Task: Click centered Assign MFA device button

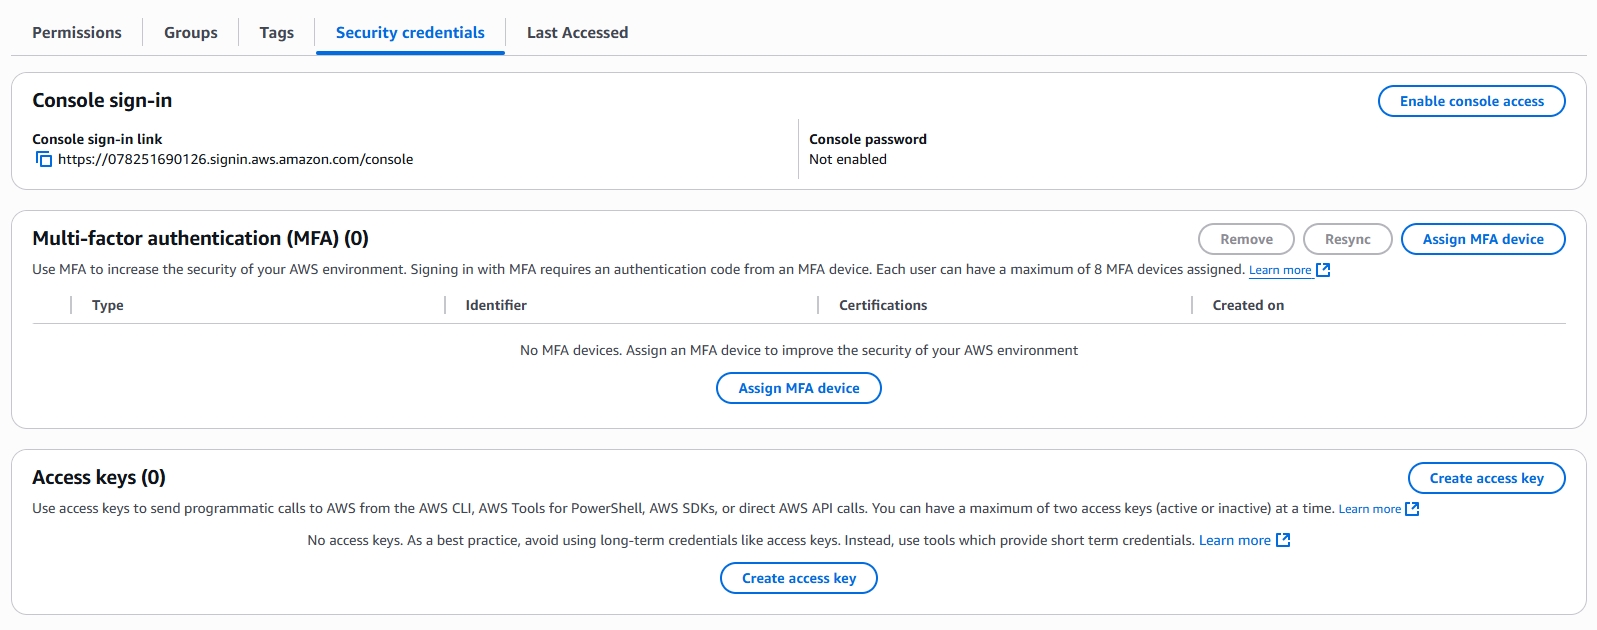Action: point(799,388)
